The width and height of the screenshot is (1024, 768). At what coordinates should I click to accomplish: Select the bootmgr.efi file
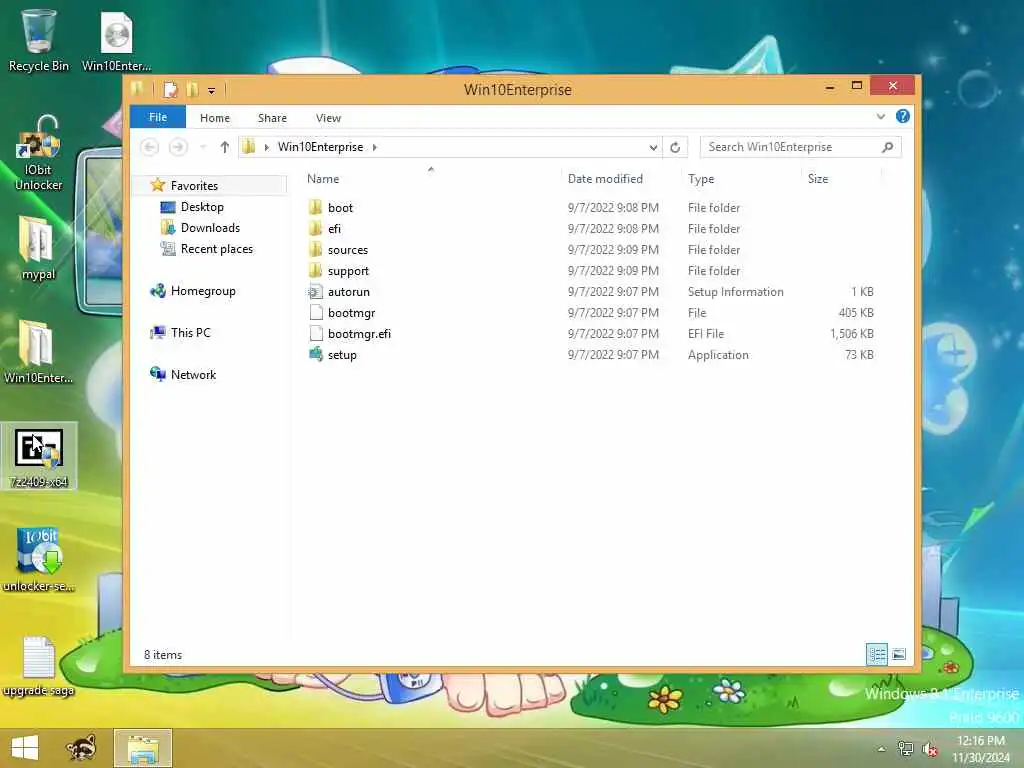click(591, 334)
